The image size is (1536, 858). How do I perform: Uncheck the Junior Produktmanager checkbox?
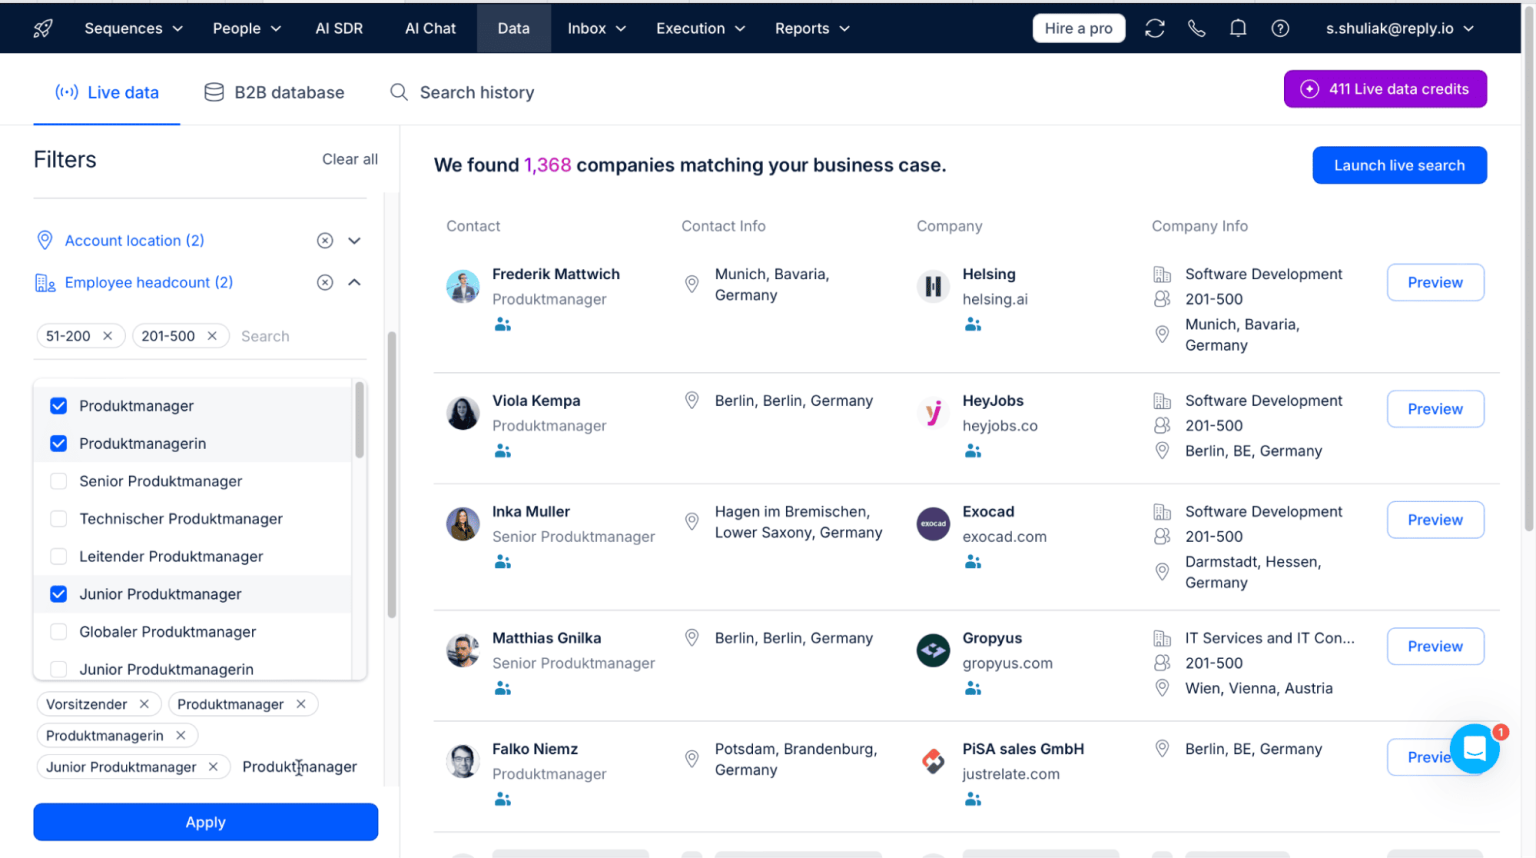[x=59, y=594]
